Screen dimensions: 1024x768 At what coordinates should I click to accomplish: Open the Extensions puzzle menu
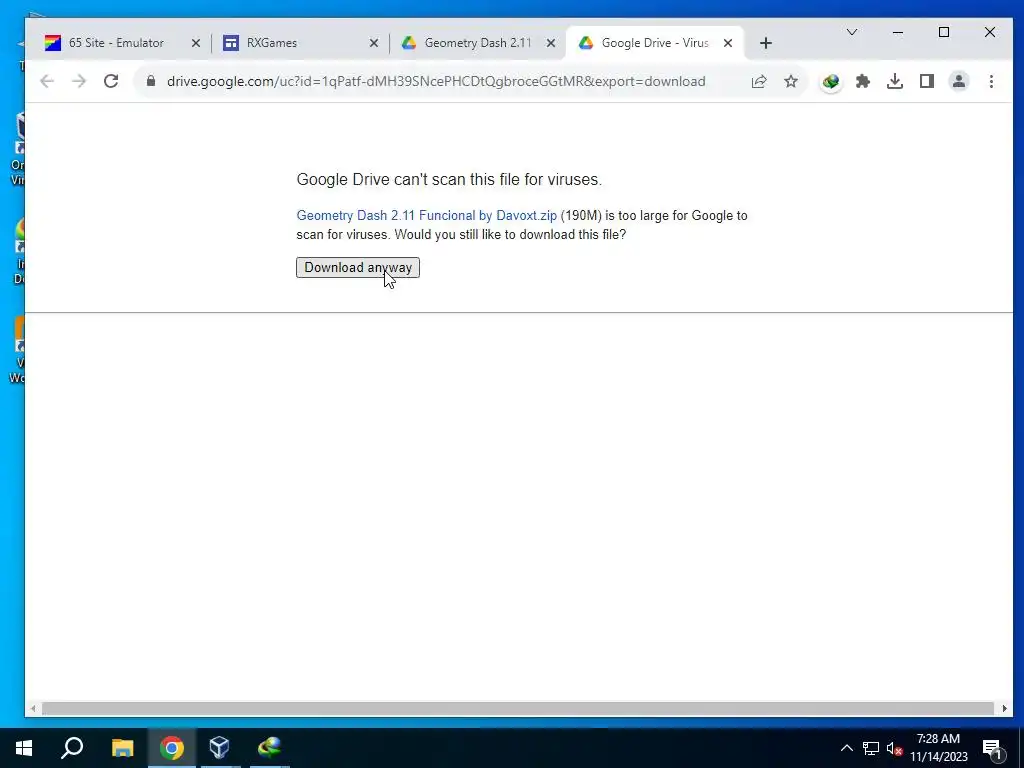click(863, 81)
